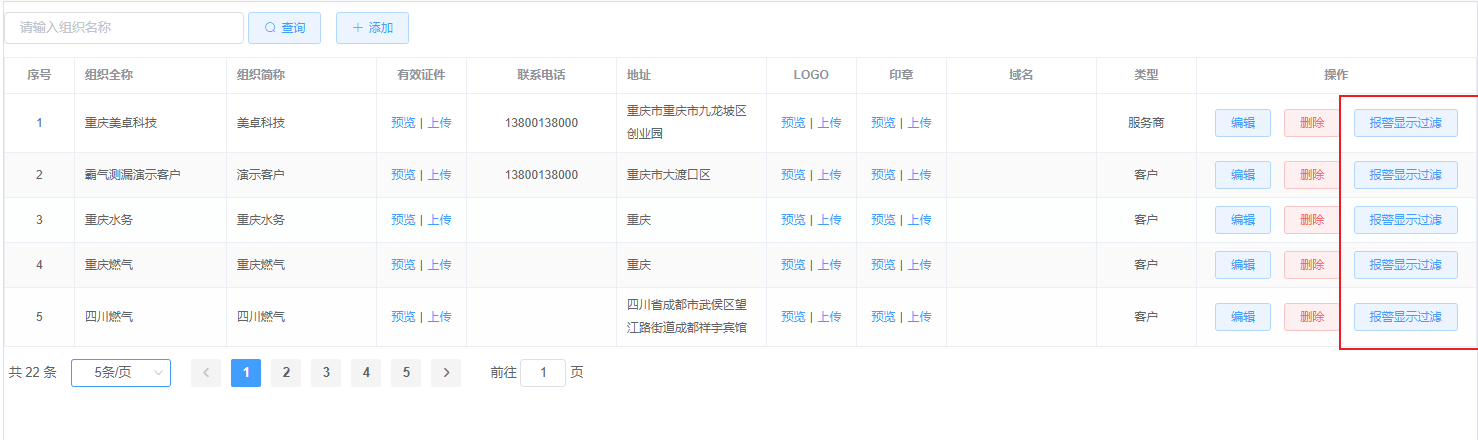Go to next page using right arrow

pos(446,373)
